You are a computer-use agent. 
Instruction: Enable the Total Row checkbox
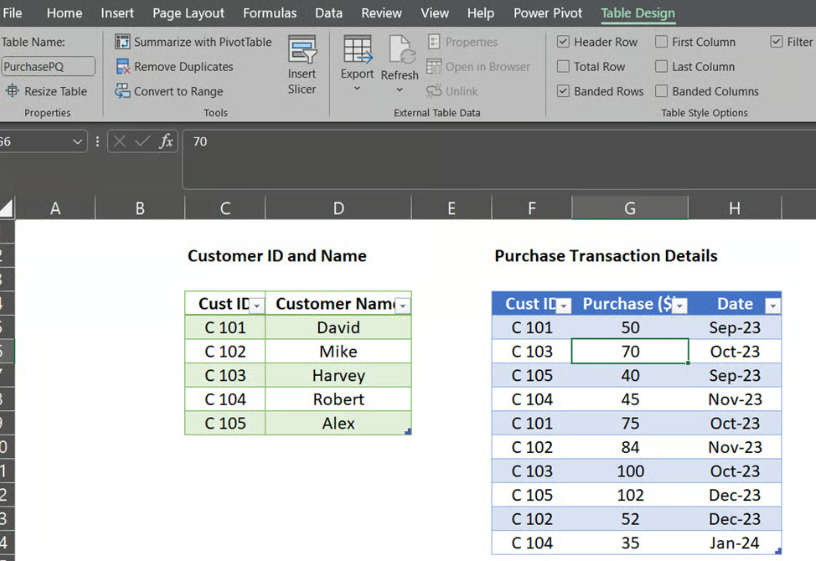(x=563, y=67)
